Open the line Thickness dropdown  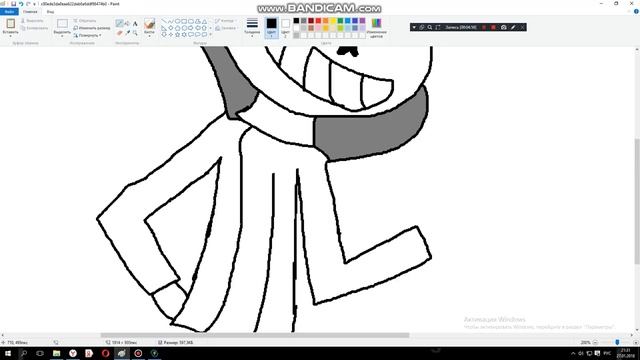tap(252, 28)
